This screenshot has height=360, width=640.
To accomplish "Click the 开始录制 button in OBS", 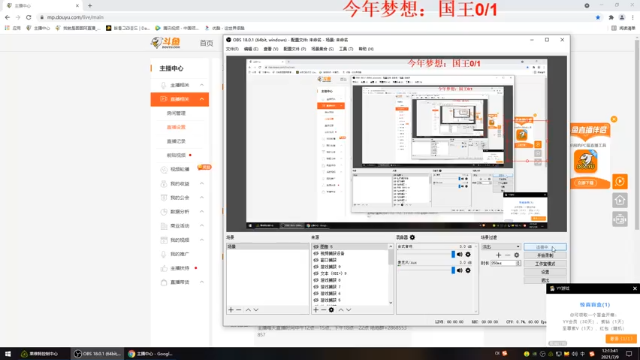I will tap(545, 256).
